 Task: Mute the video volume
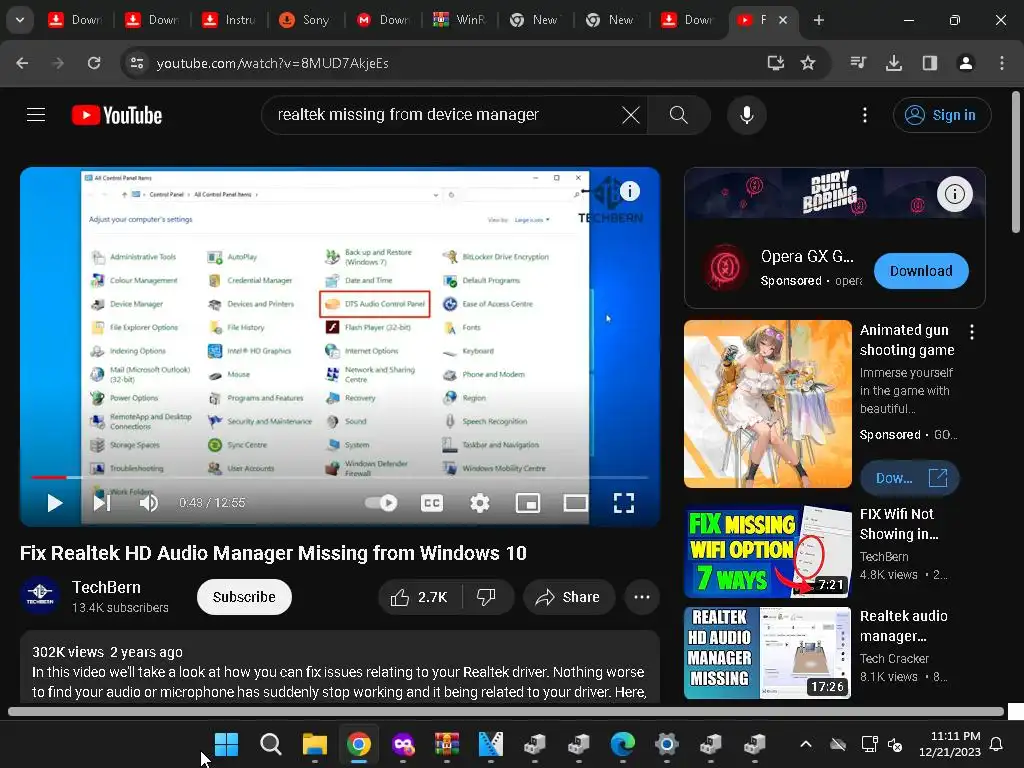[x=149, y=503]
